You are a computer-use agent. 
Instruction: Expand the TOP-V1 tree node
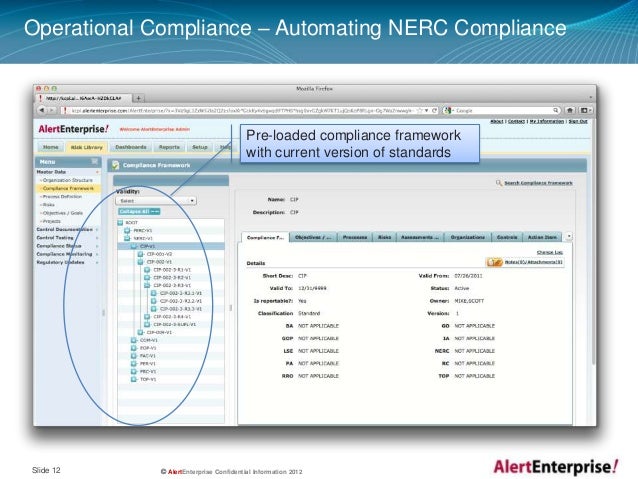pyautogui.click(x=133, y=379)
